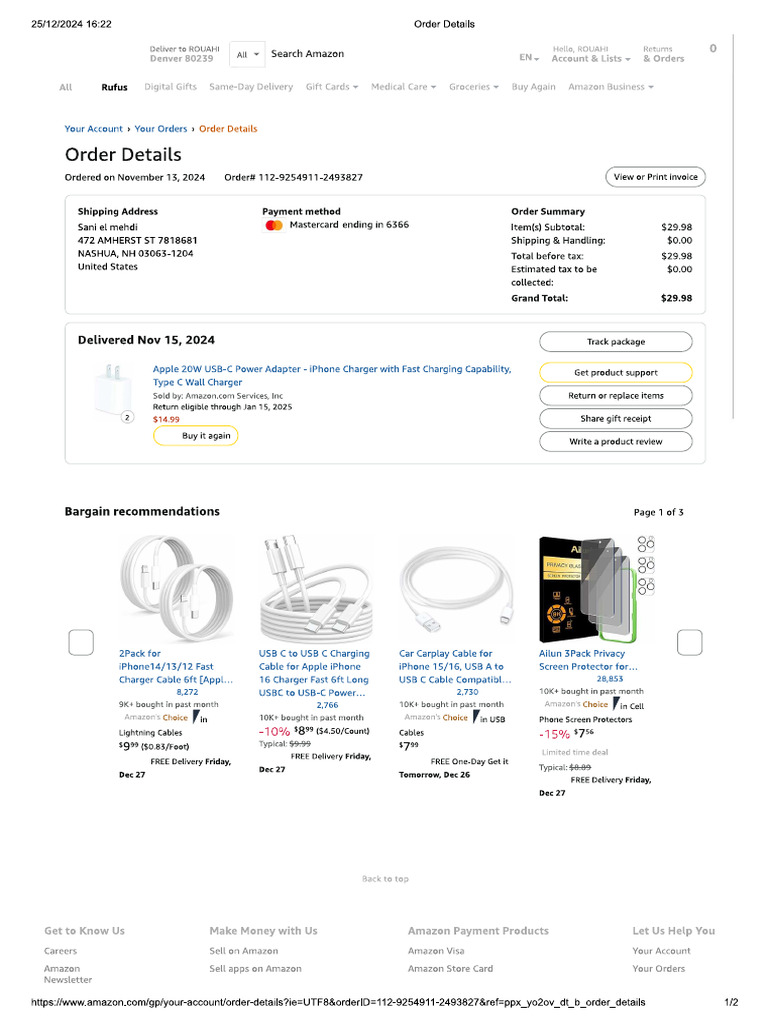Go to Your Orders breadcrumb link

161,129
